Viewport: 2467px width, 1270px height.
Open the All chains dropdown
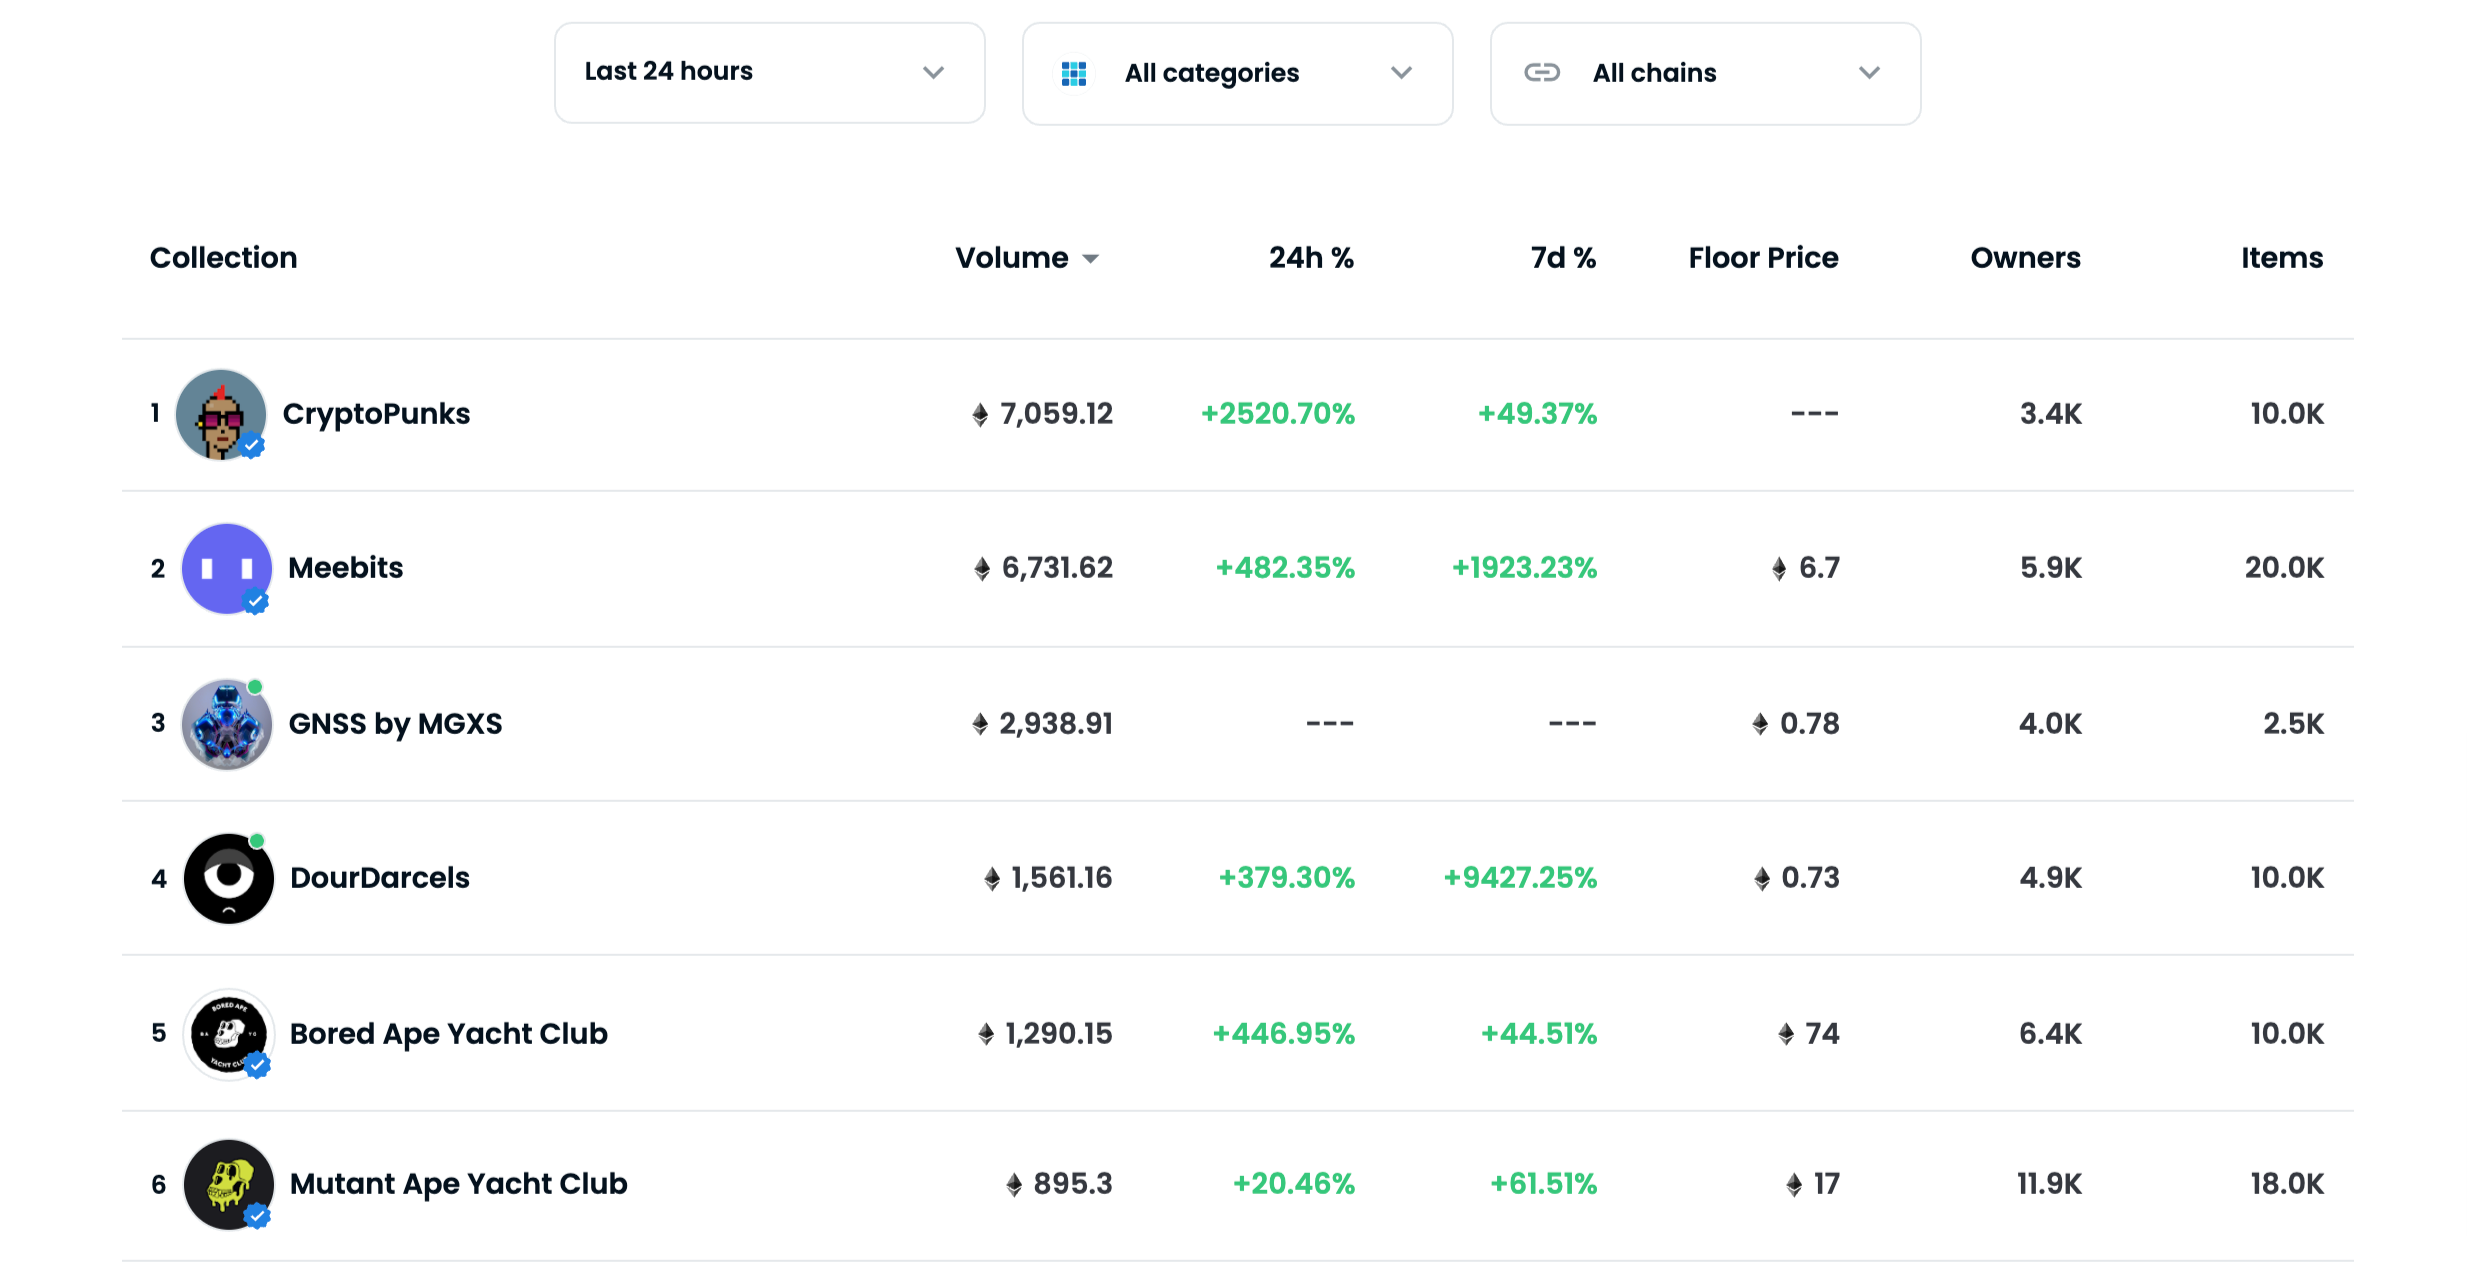1705,73
